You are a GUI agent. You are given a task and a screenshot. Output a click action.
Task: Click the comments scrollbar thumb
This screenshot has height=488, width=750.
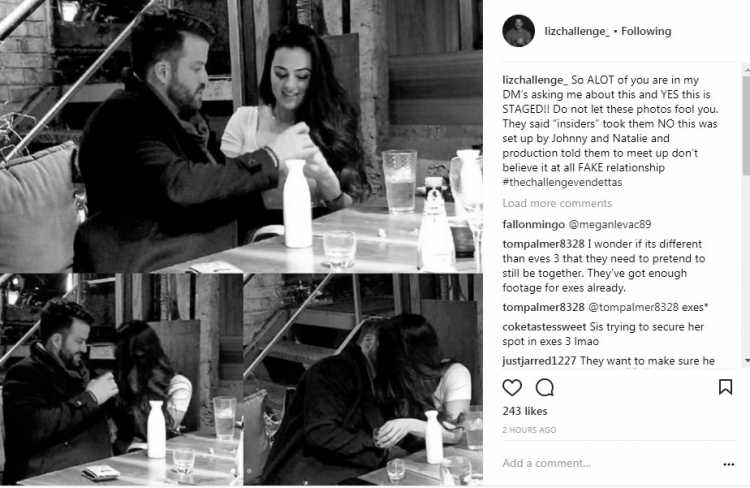click(x=747, y=126)
